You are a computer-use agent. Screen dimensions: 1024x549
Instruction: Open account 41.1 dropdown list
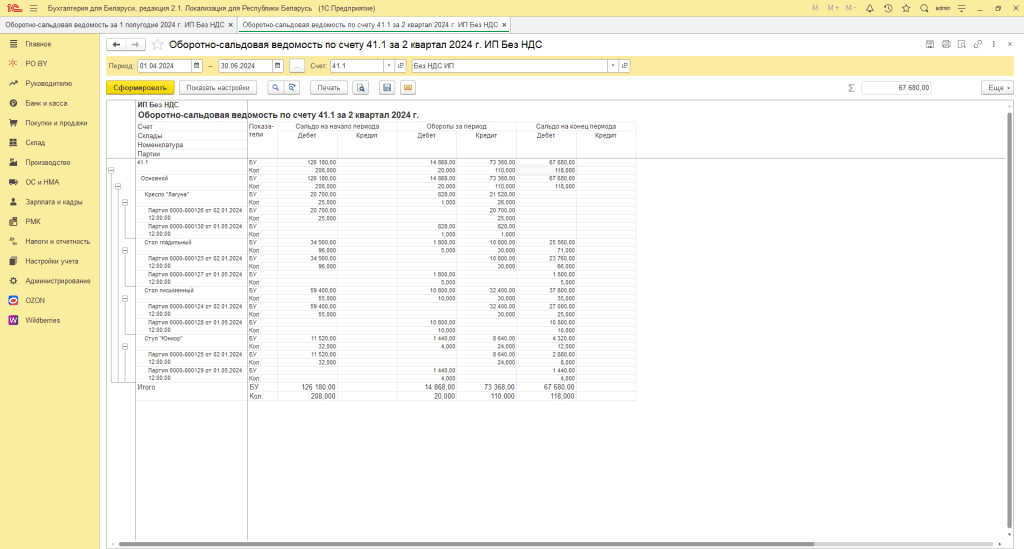(389, 66)
